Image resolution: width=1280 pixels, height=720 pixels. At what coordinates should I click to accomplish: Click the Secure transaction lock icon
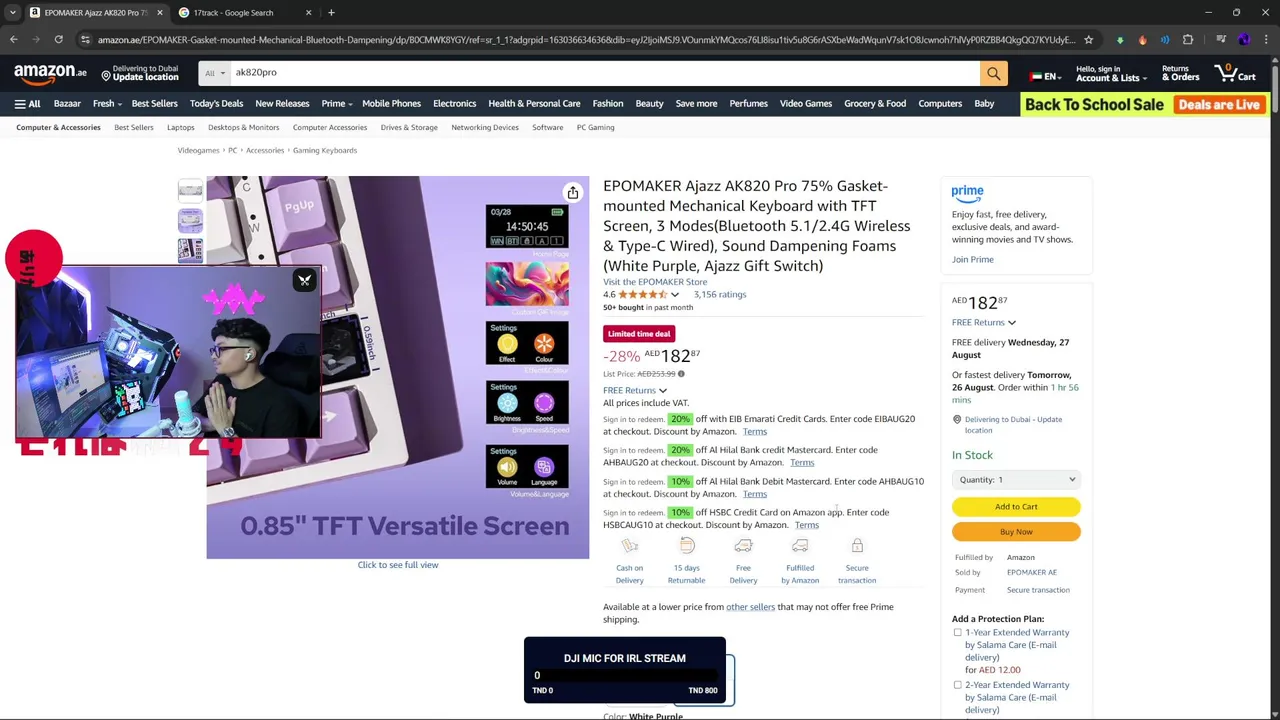point(857,546)
